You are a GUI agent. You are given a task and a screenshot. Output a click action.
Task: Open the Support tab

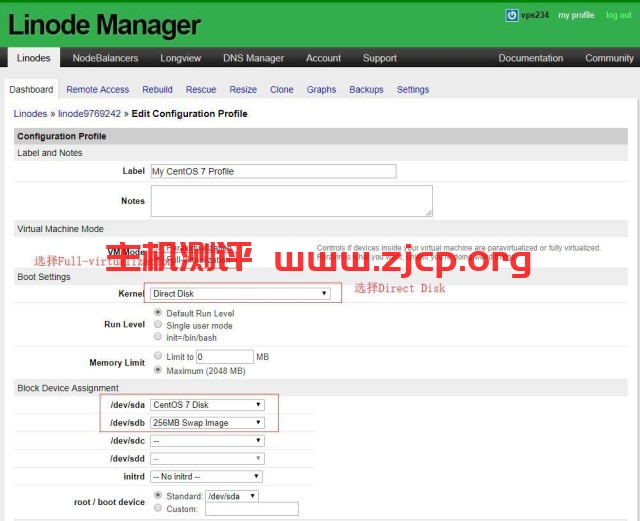tap(380, 58)
